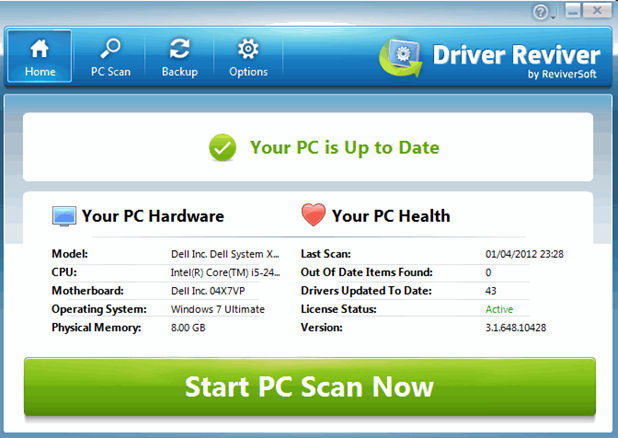Click the CPU value 'Intel(R) Core(TM) i5-24...'

click(x=225, y=272)
